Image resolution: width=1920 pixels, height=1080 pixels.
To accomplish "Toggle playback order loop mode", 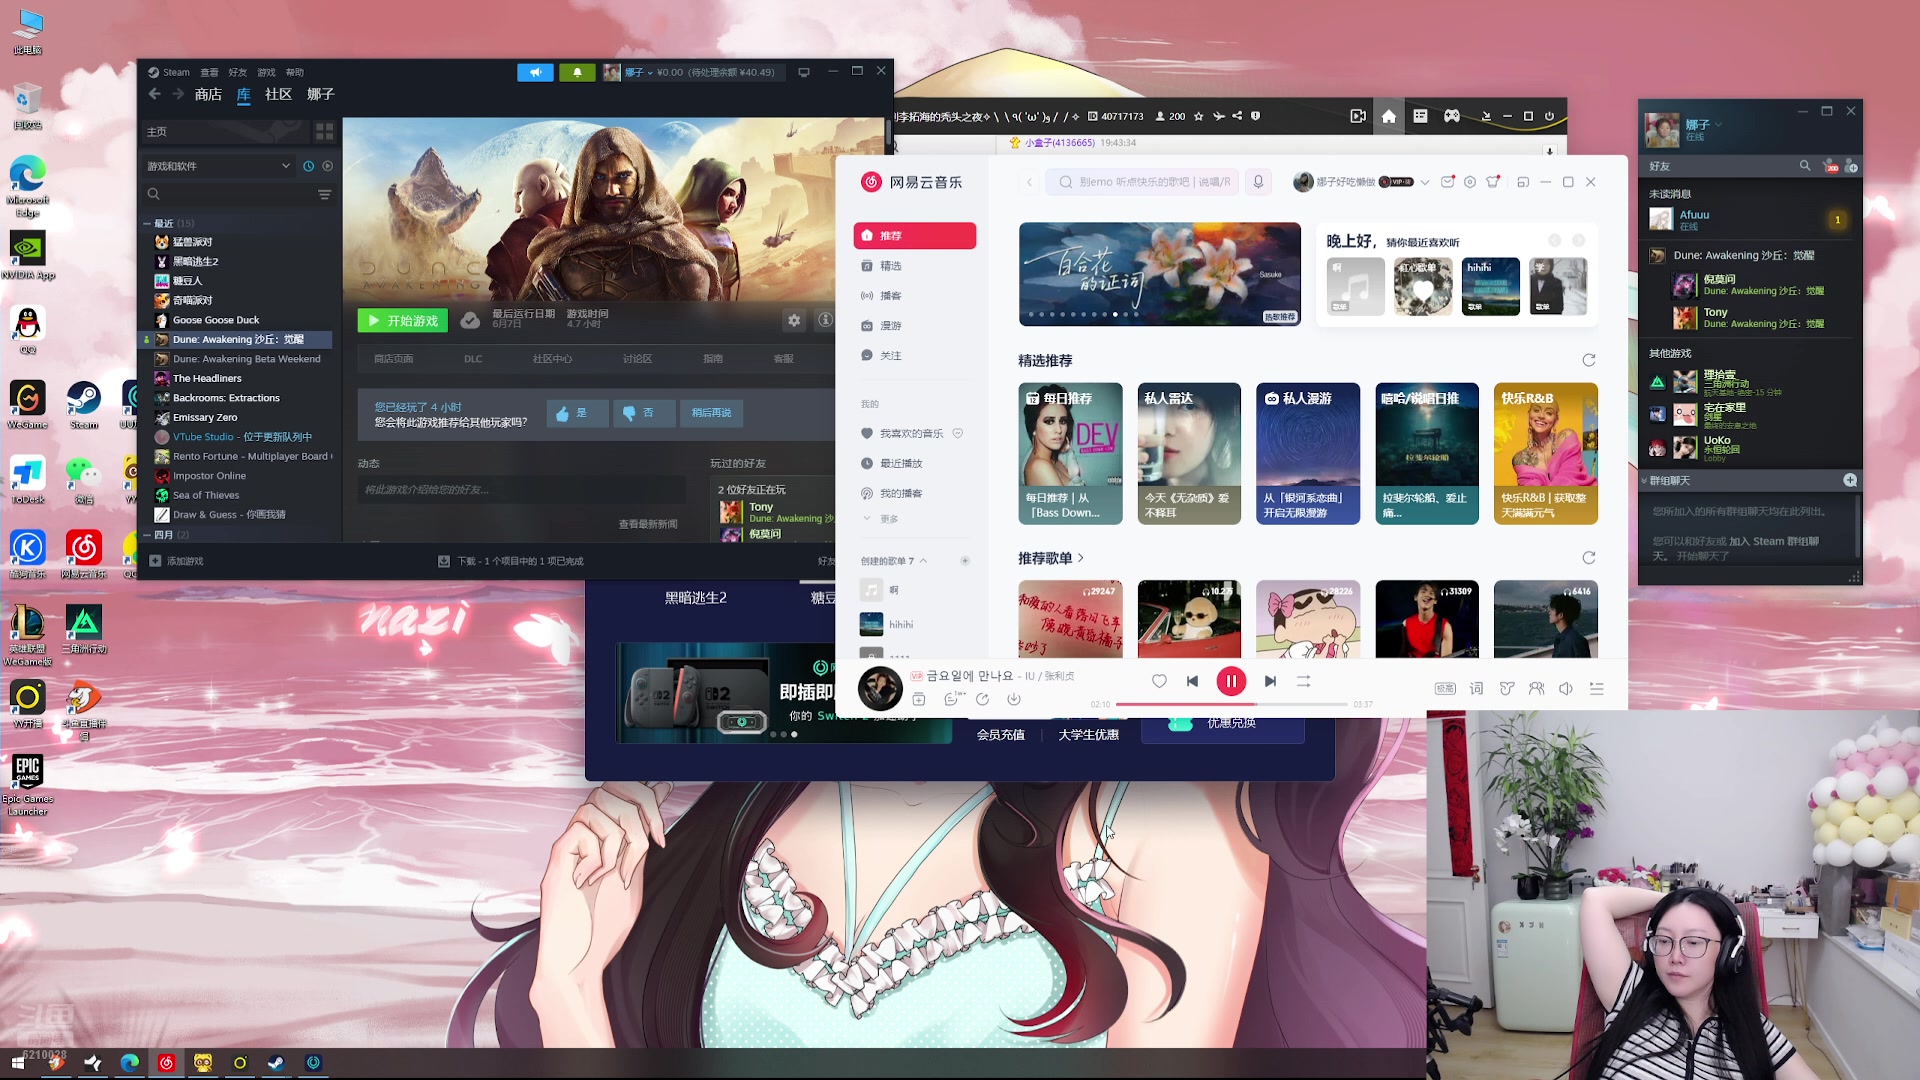I will tap(1303, 681).
